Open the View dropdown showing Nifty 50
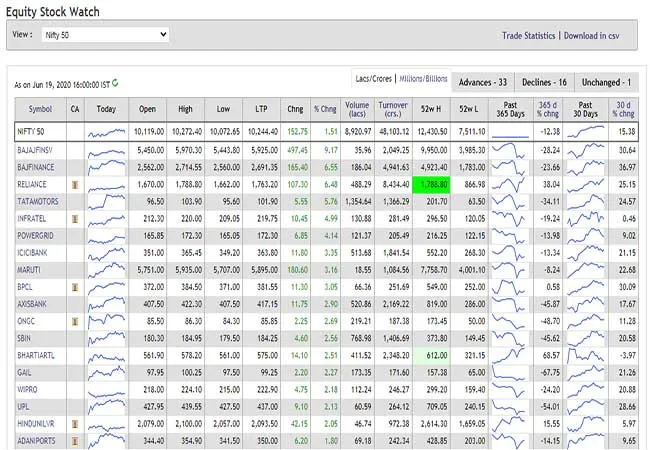650x450 pixels. [105, 35]
